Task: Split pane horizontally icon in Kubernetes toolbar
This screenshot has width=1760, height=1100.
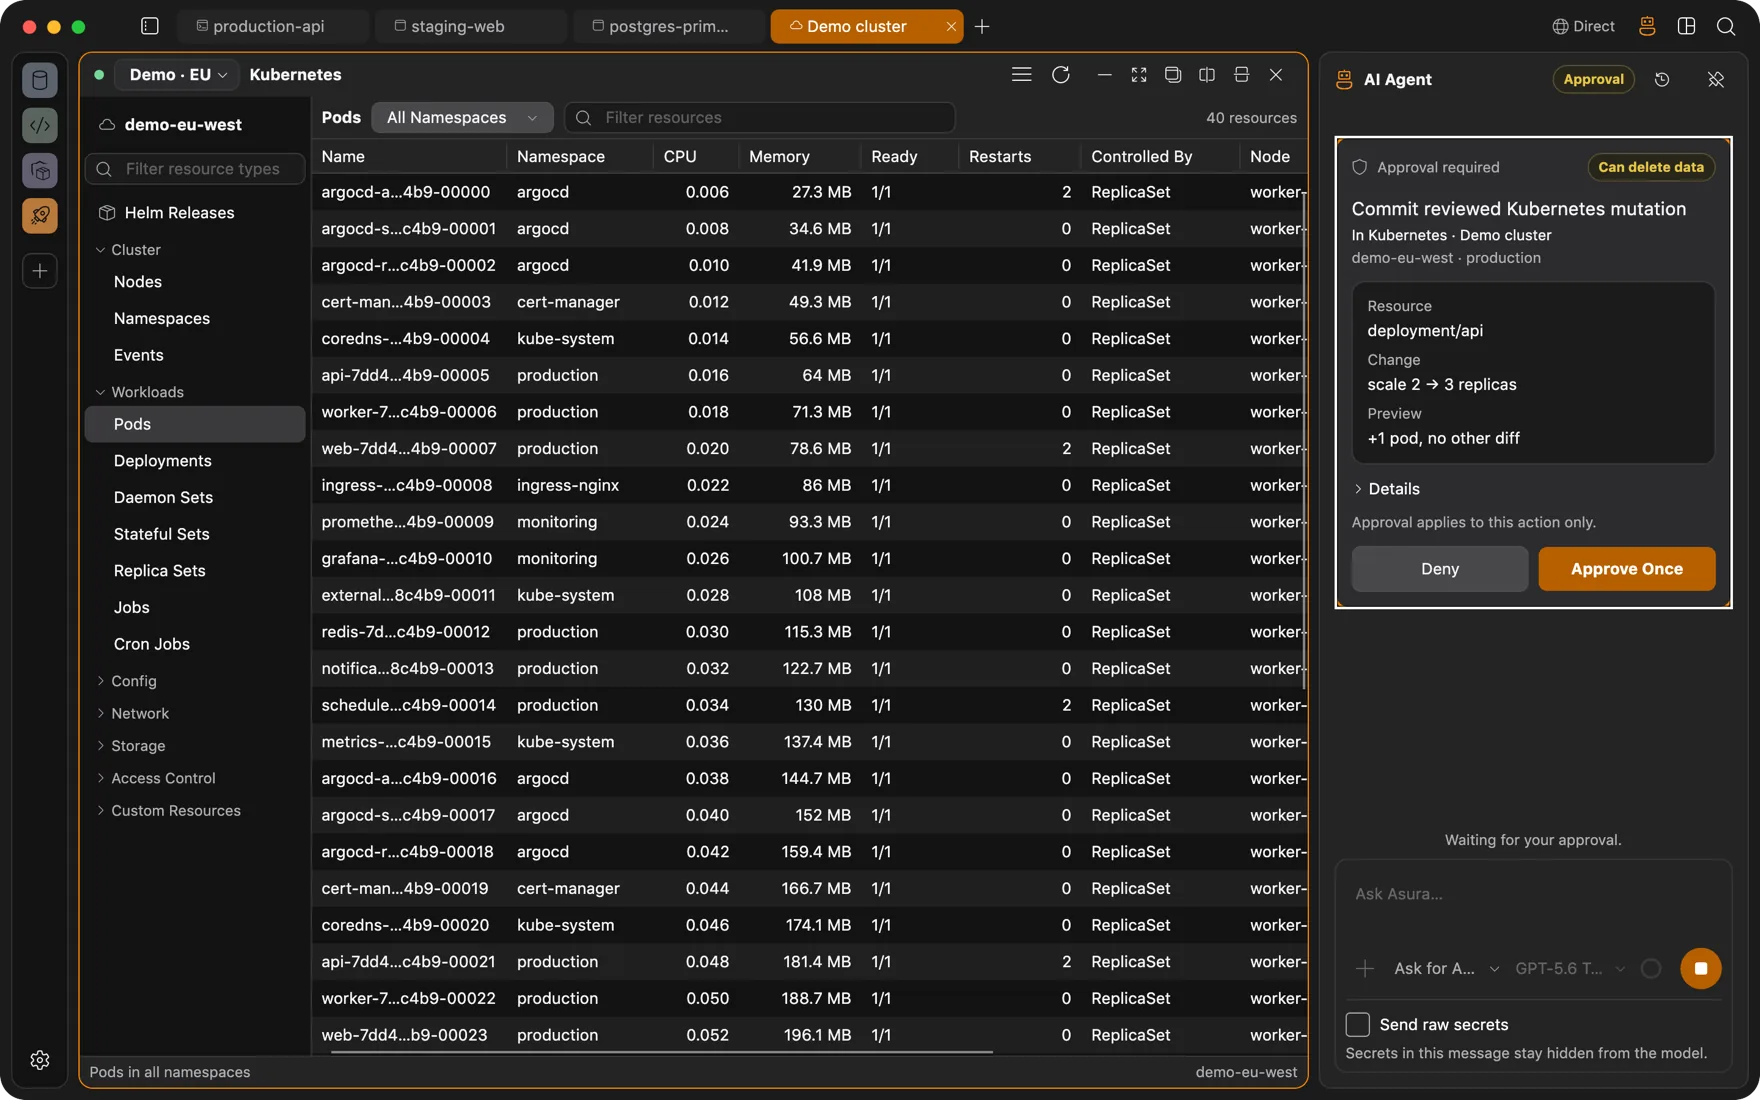Action: [1241, 75]
